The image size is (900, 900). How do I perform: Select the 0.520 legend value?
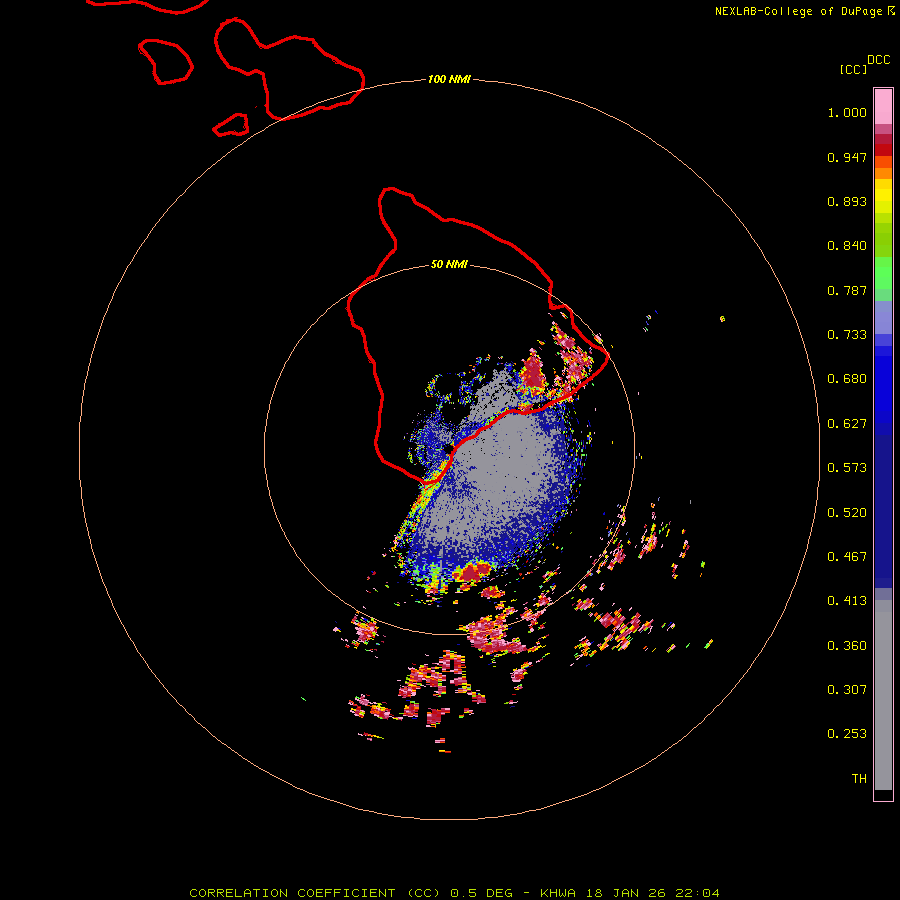tap(847, 513)
